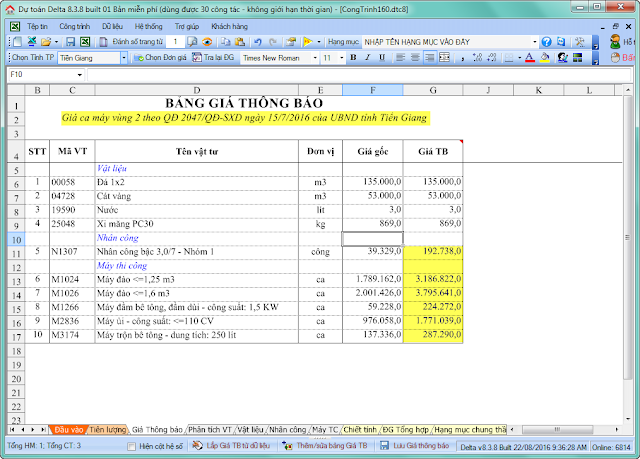Click the orange eye view icon
The width and height of the screenshot is (640, 459).
[x=207, y=42]
